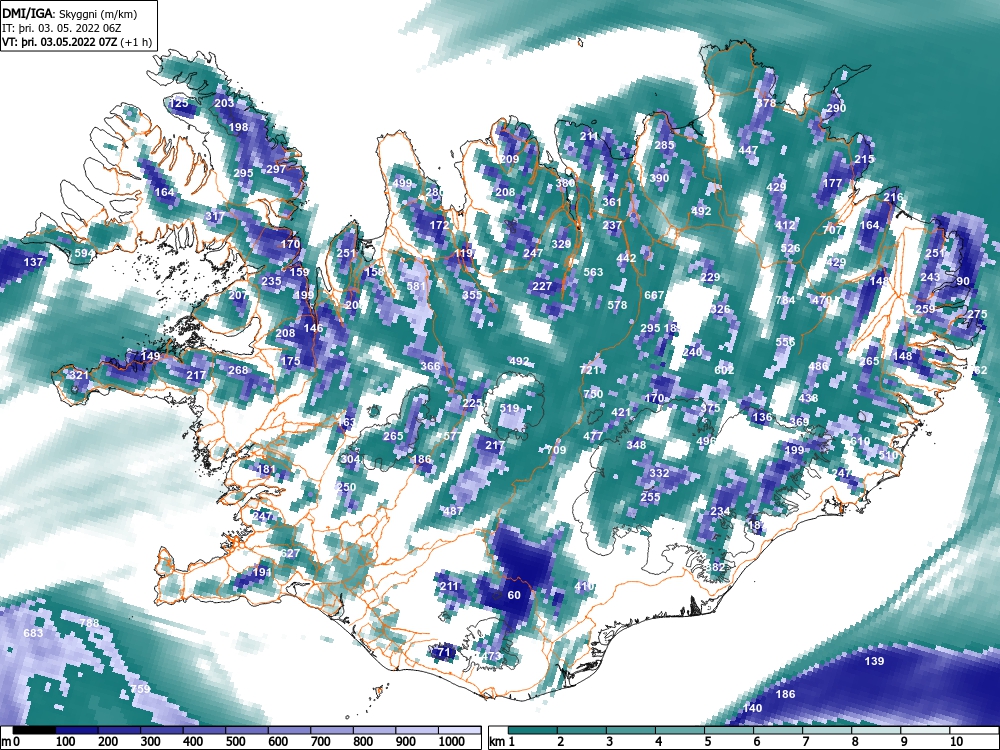
Task: Click the map value '667'
Action: point(654,295)
